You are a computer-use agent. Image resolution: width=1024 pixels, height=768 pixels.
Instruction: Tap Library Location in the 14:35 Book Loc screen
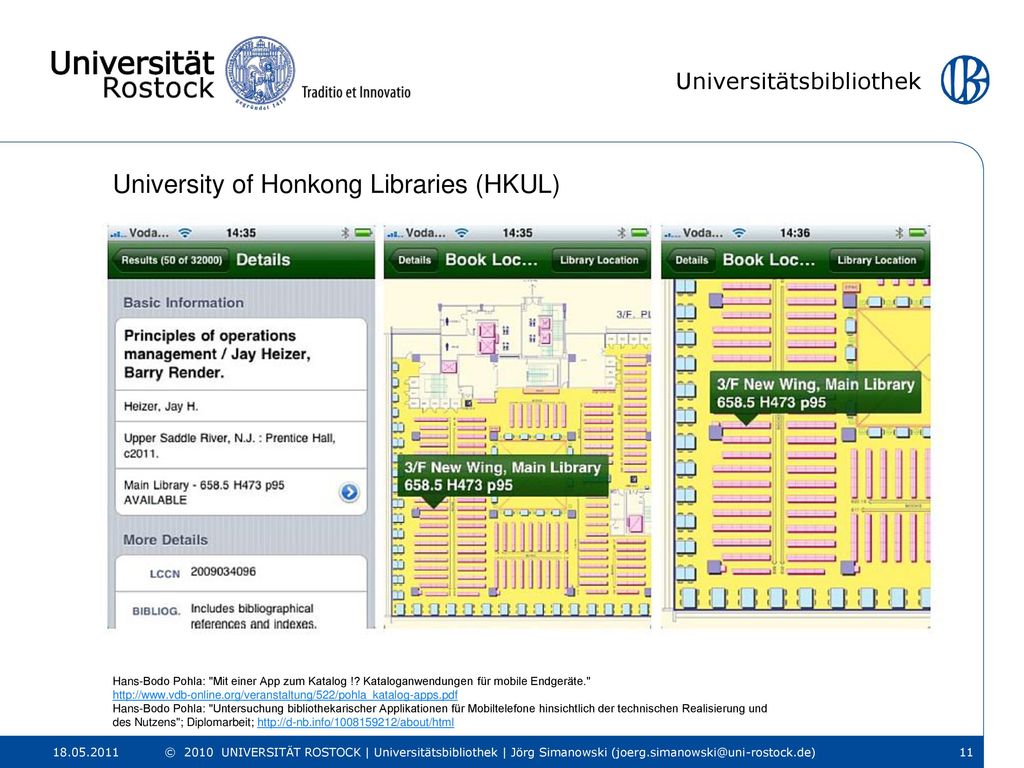coord(599,260)
